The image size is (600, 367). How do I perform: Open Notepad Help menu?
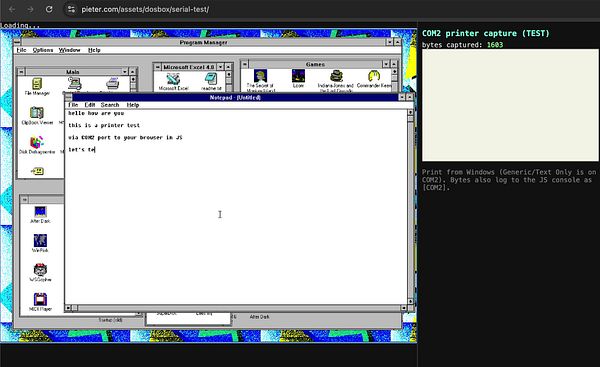[x=133, y=105]
